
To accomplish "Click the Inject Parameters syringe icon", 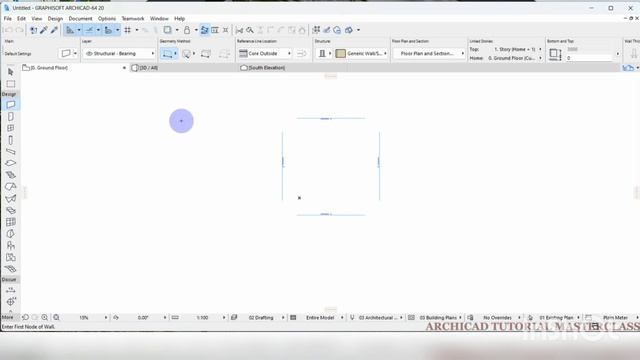I will point(54,30).
